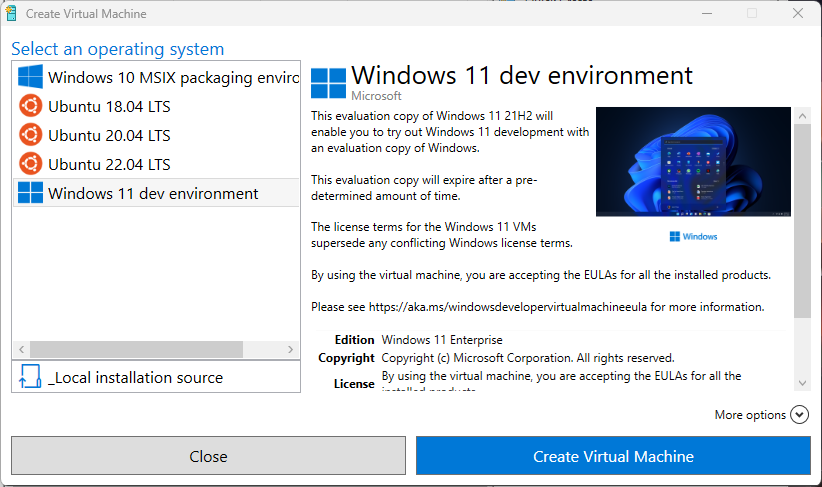Click the Local installation source icon
This screenshot has height=487, width=822.
coord(30,377)
